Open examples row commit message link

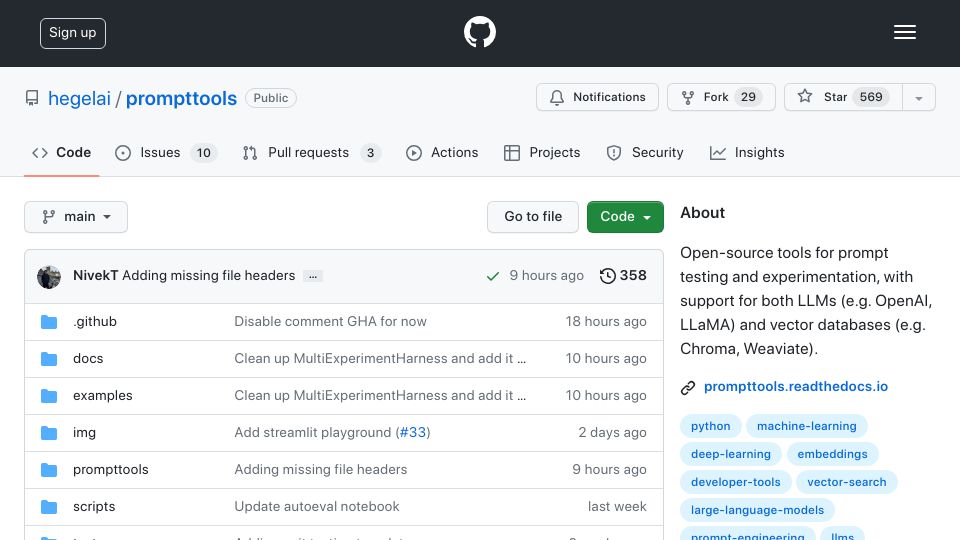point(380,396)
